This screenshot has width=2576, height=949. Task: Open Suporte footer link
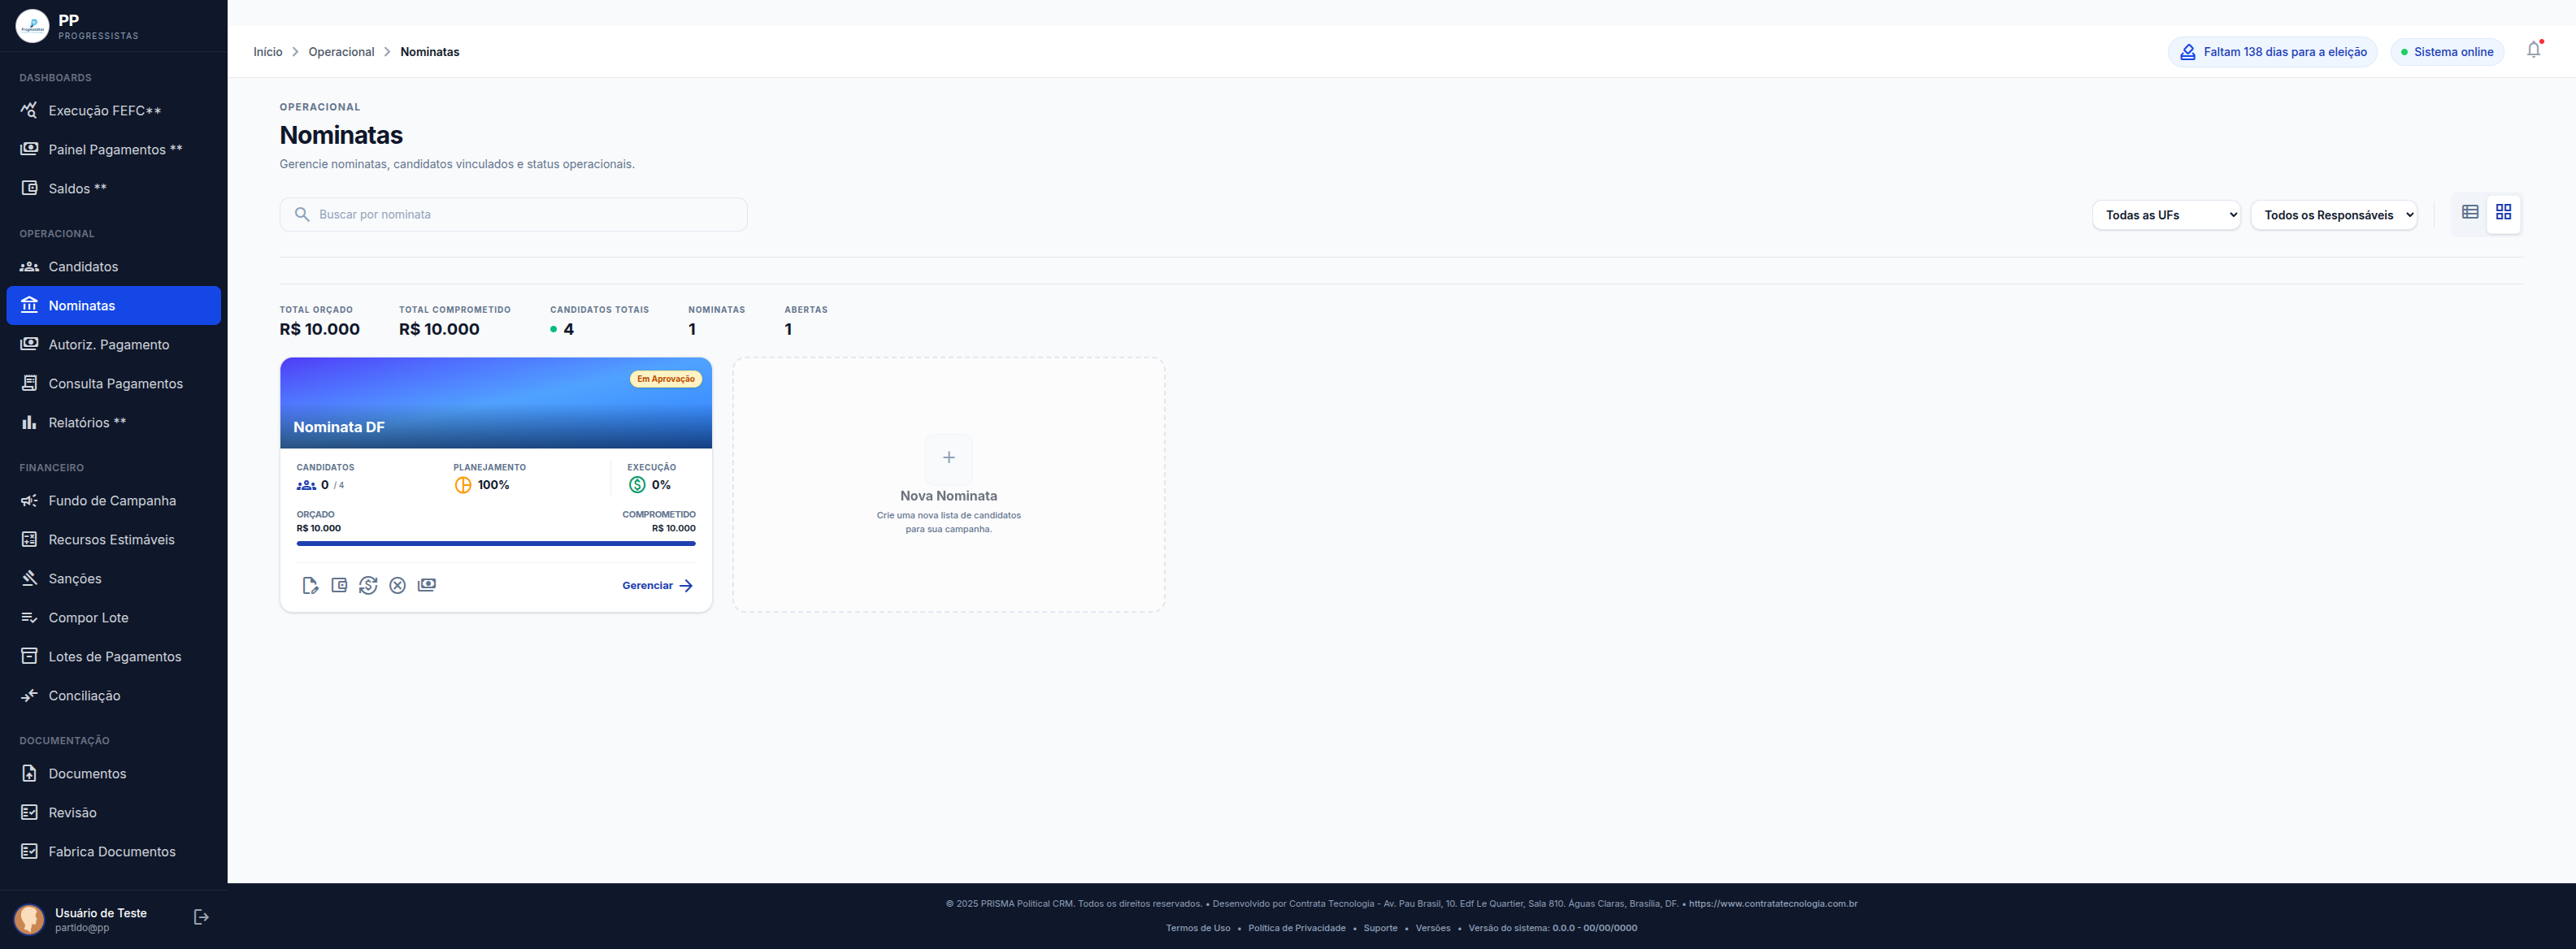pos(1380,928)
